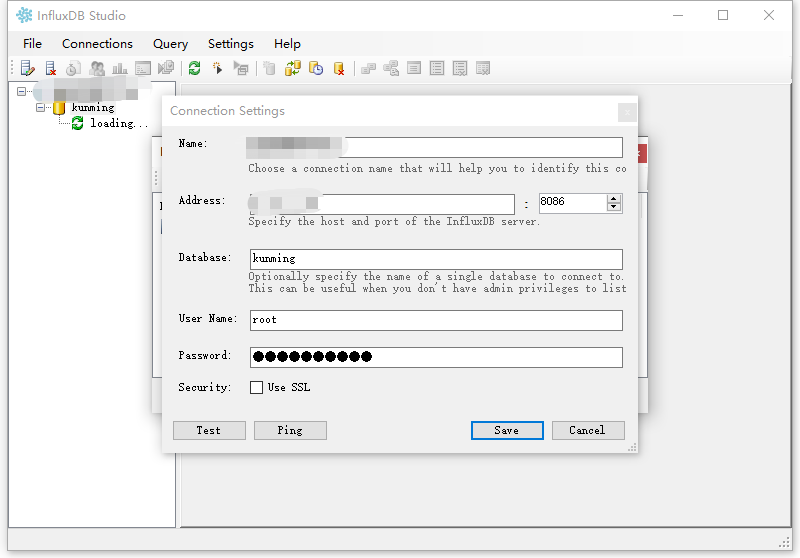Click the second grey lined list icon

coord(437,68)
